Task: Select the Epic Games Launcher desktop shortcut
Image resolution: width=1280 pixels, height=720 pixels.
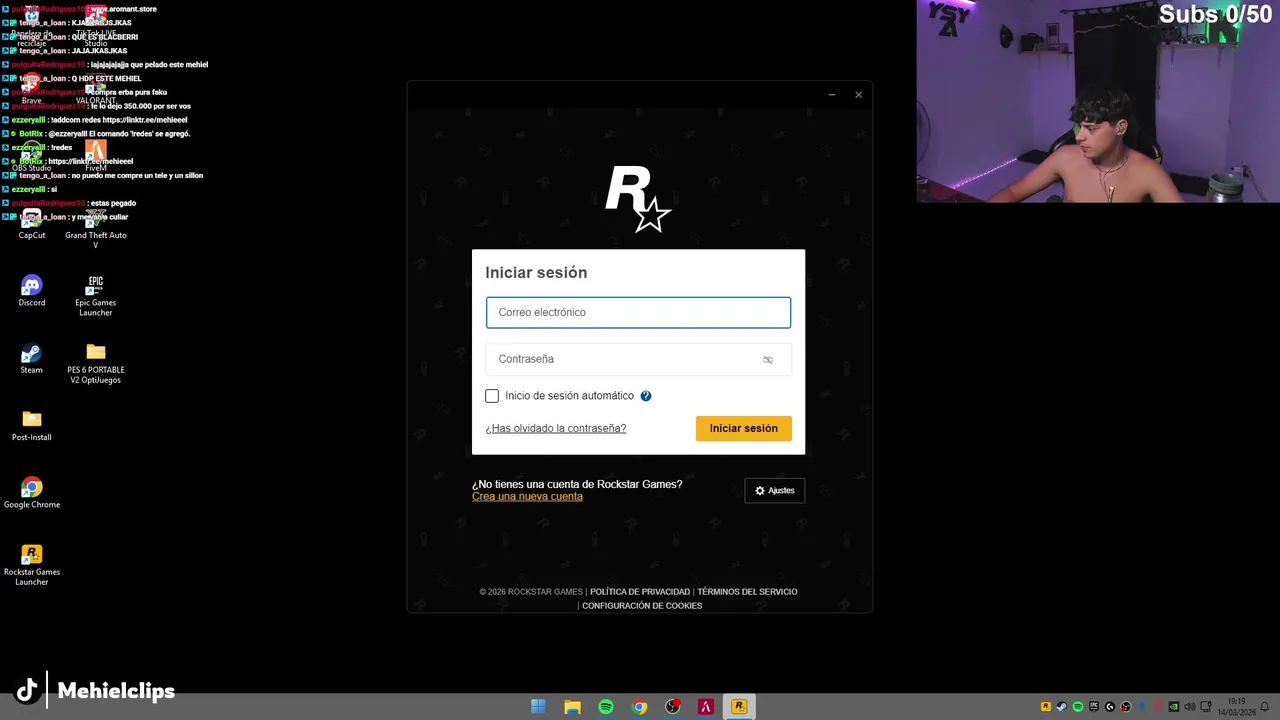Action: (96, 295)
